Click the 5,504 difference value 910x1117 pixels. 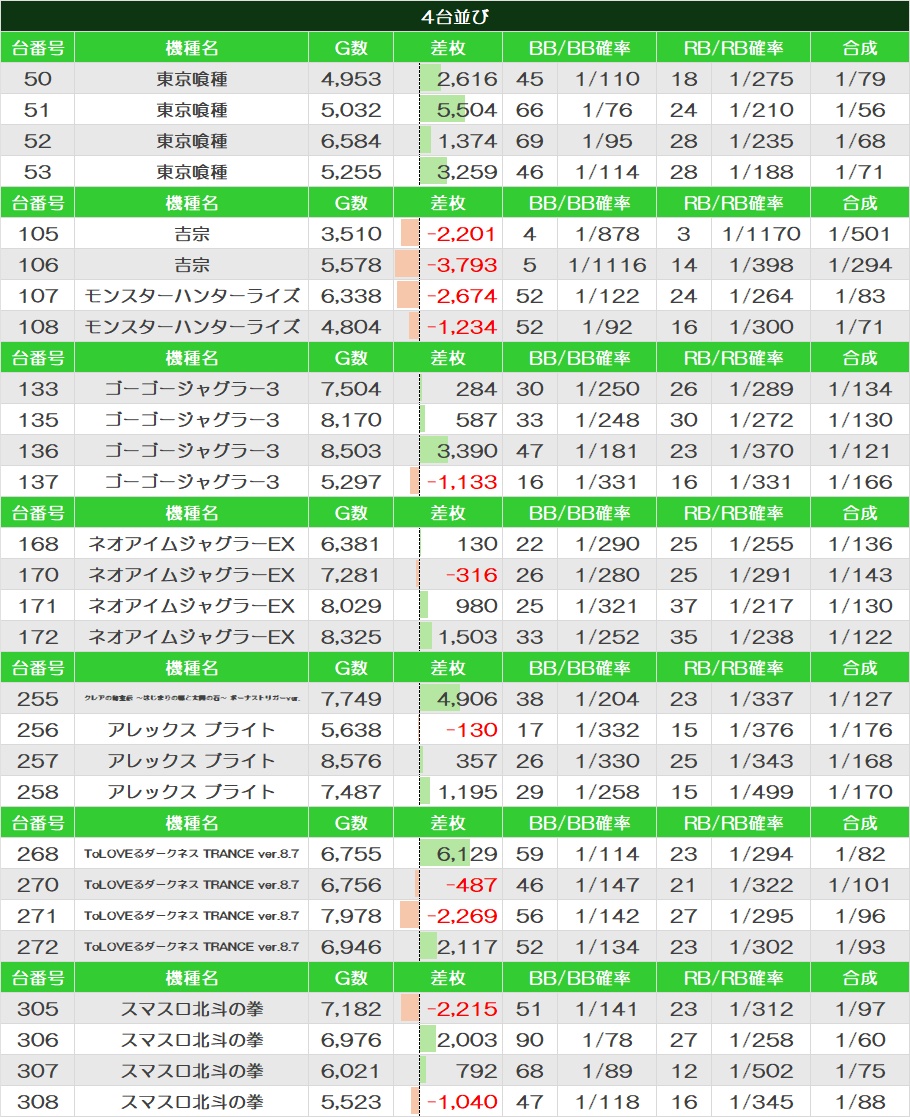[x=466, y=110]
